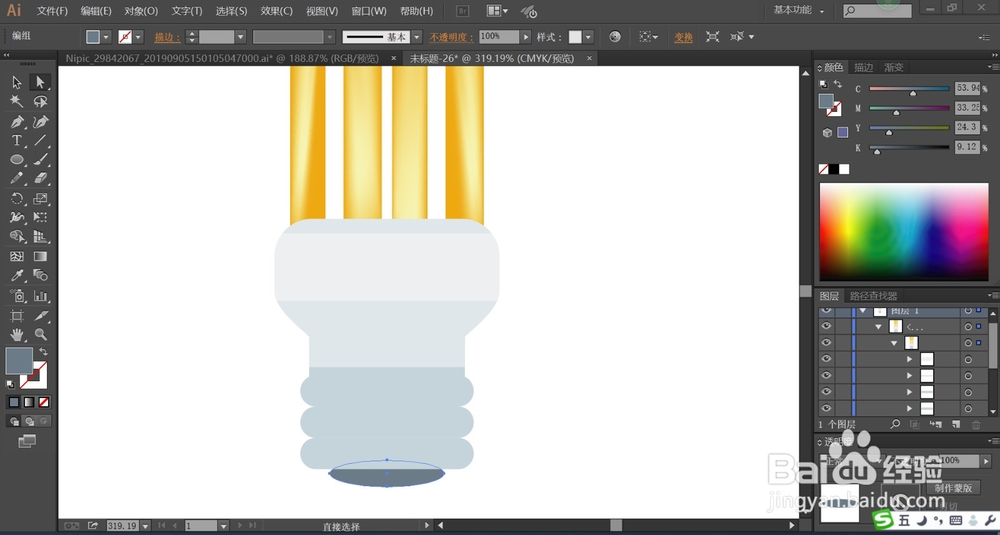Set toolbox paint mode to None
Viewport: 1000px width, 535px height.
[x=44, y=402]
